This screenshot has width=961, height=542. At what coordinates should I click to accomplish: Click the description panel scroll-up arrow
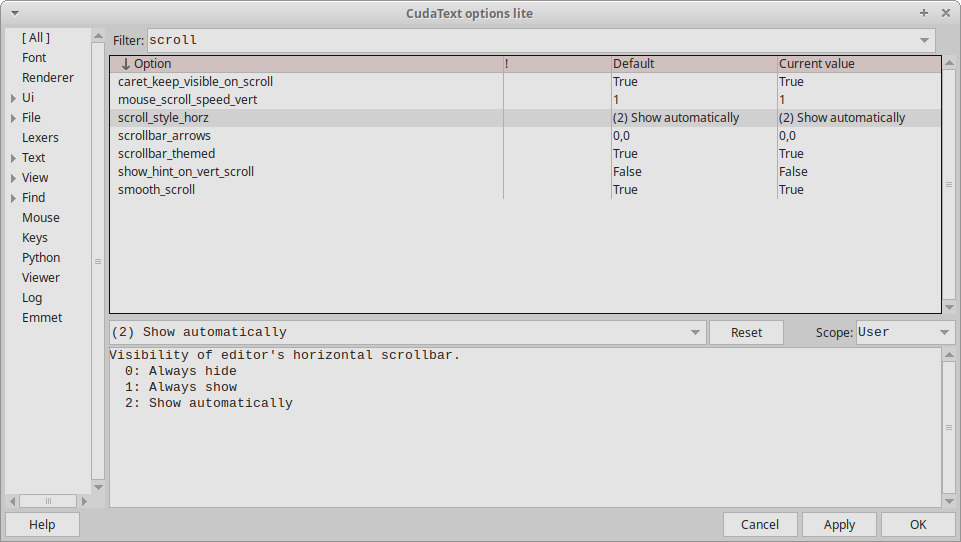tap(949, 355)
